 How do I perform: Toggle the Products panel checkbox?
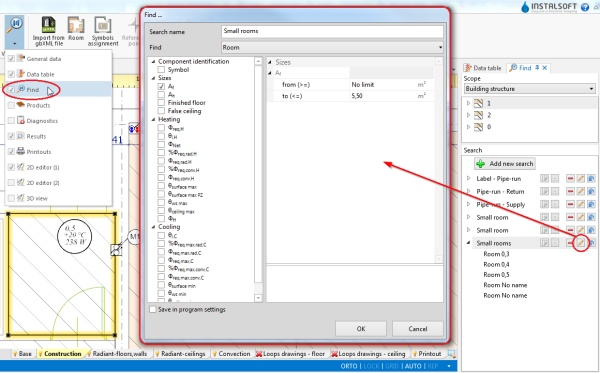pyautogui.click(x=11, y=105)
